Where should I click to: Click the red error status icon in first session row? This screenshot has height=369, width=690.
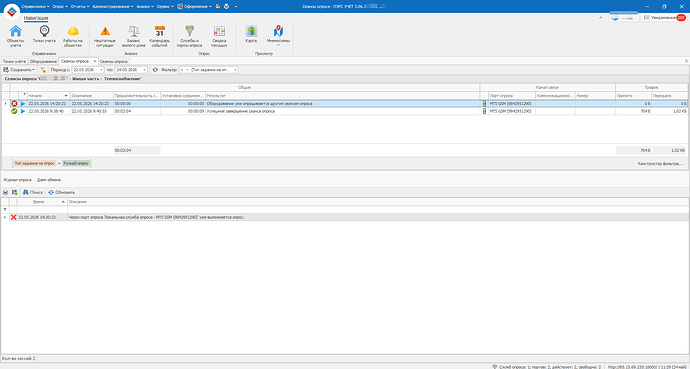click(x=14, y=103)
